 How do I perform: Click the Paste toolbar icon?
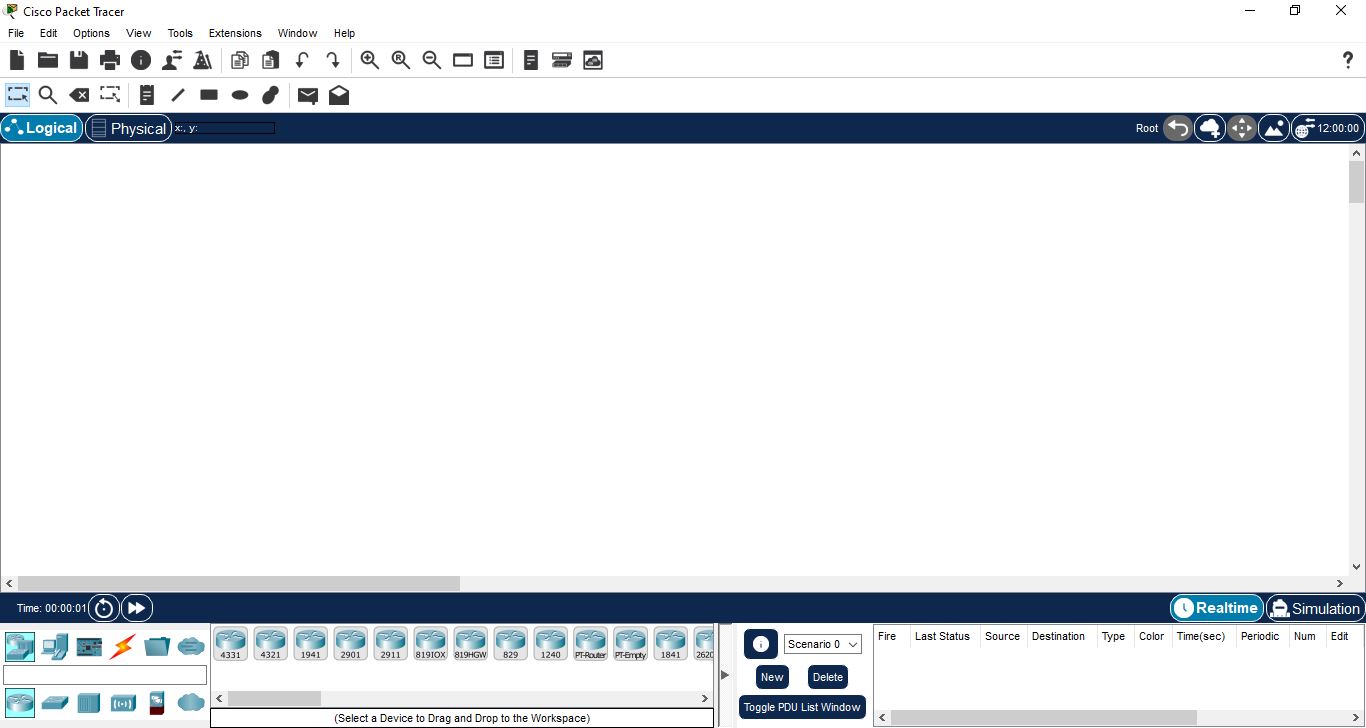[x=270, y=60]
